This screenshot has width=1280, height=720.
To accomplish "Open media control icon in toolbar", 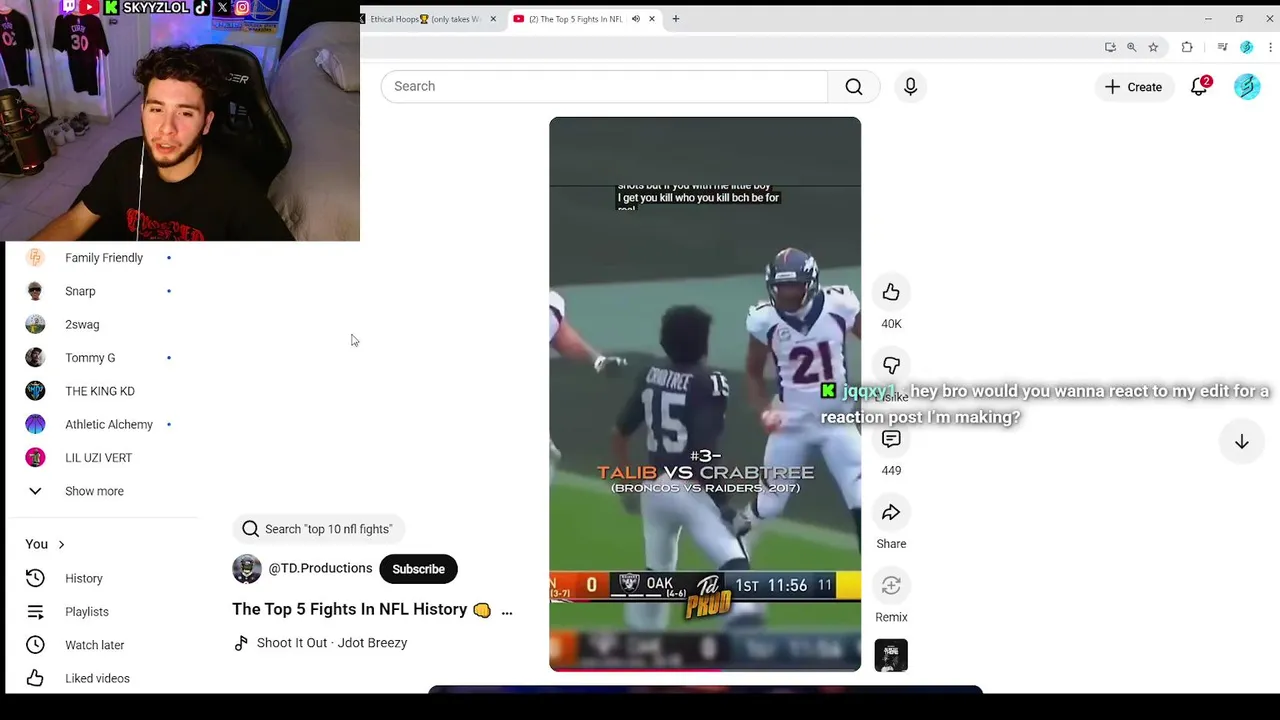I will click(x=1222, y=47).
